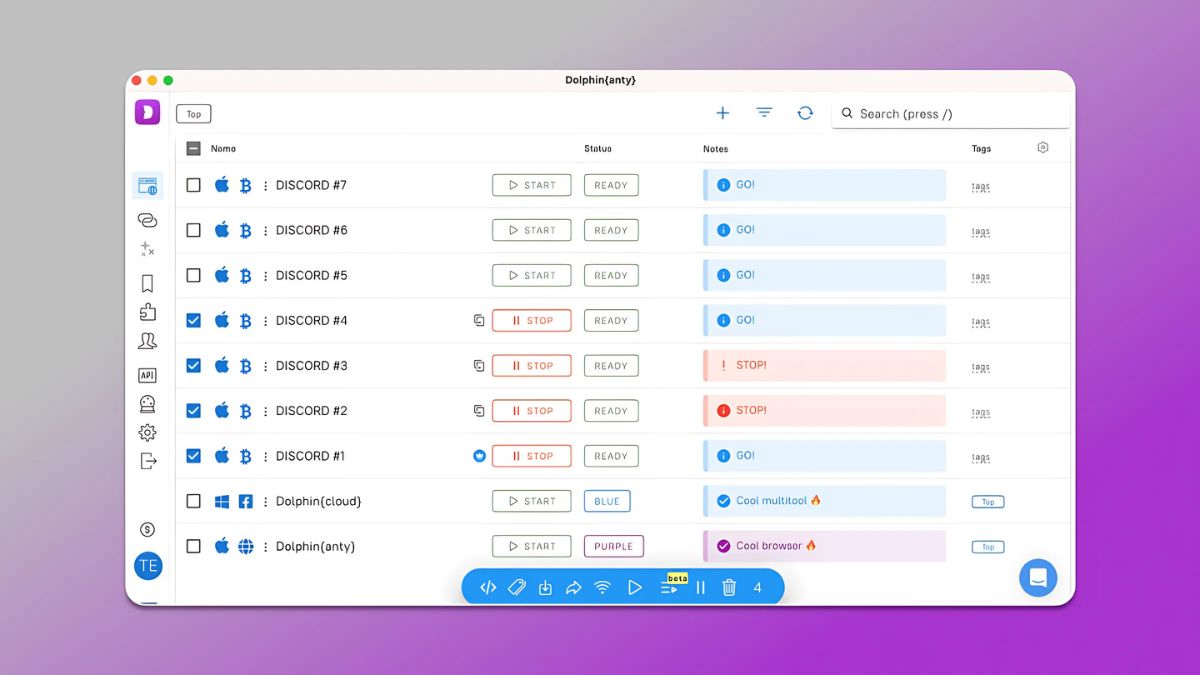The image size is (1200, 675).
Task: Click the Search input field
Action: 951,114
